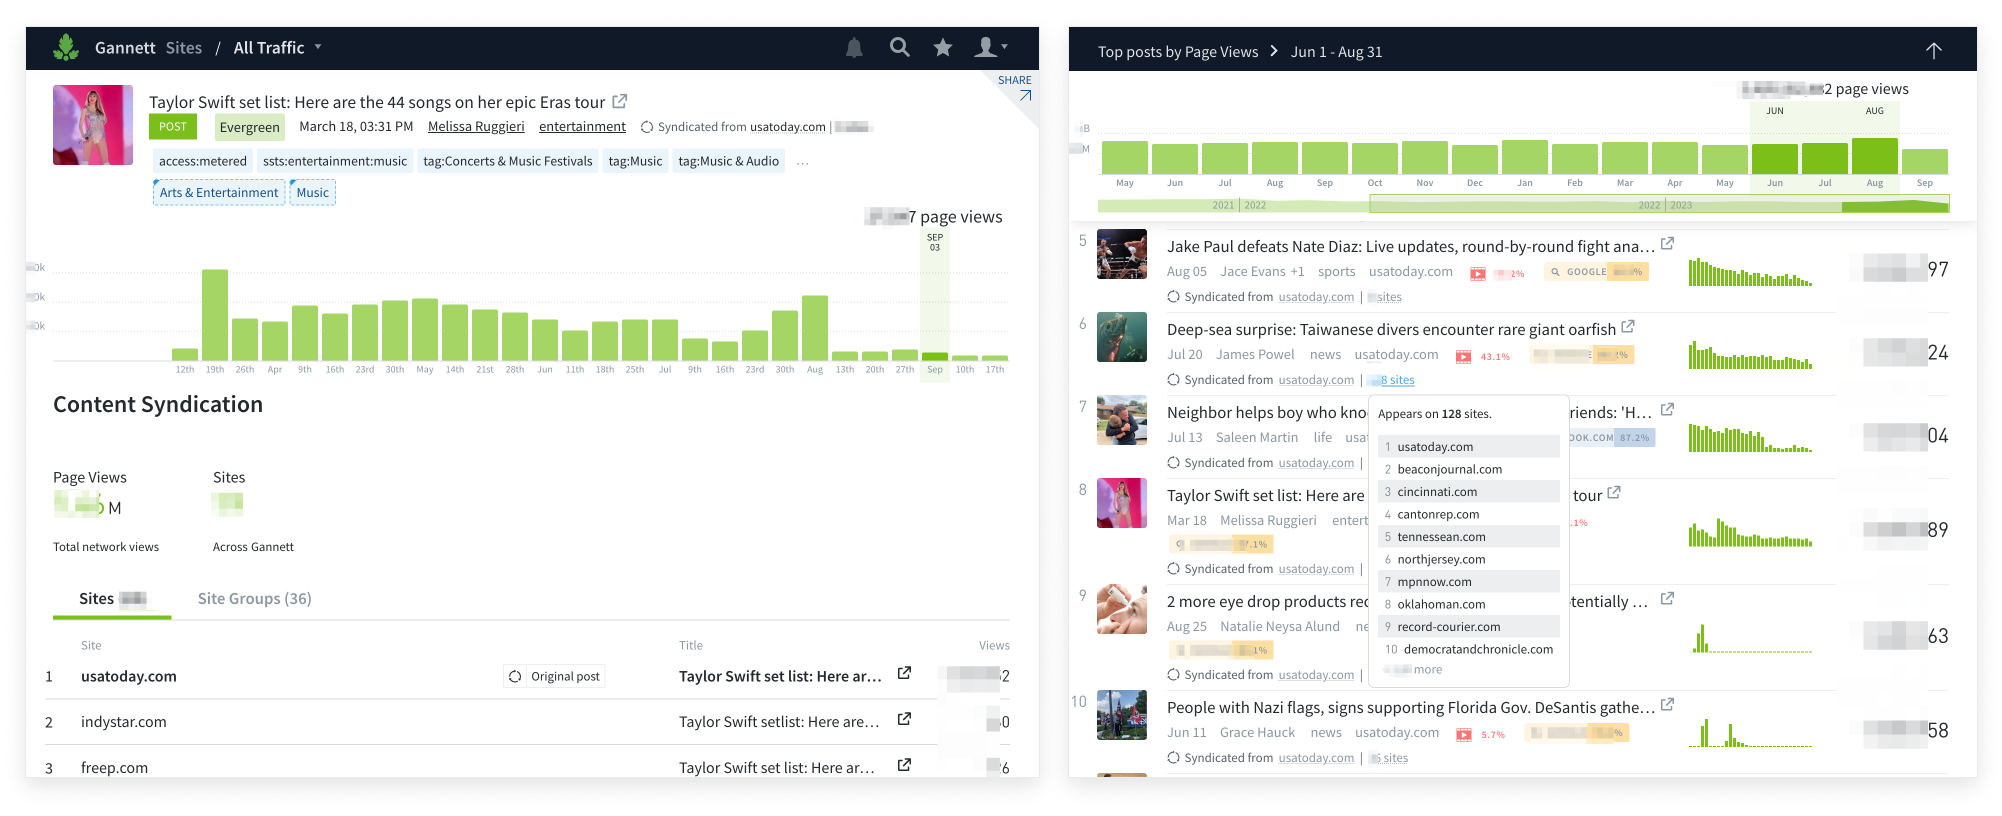Image resolution: width=2002 pixels, height=816 pixels.
Task: Click the Sep 03 highlighted chart bar
Action: (935, 356)
